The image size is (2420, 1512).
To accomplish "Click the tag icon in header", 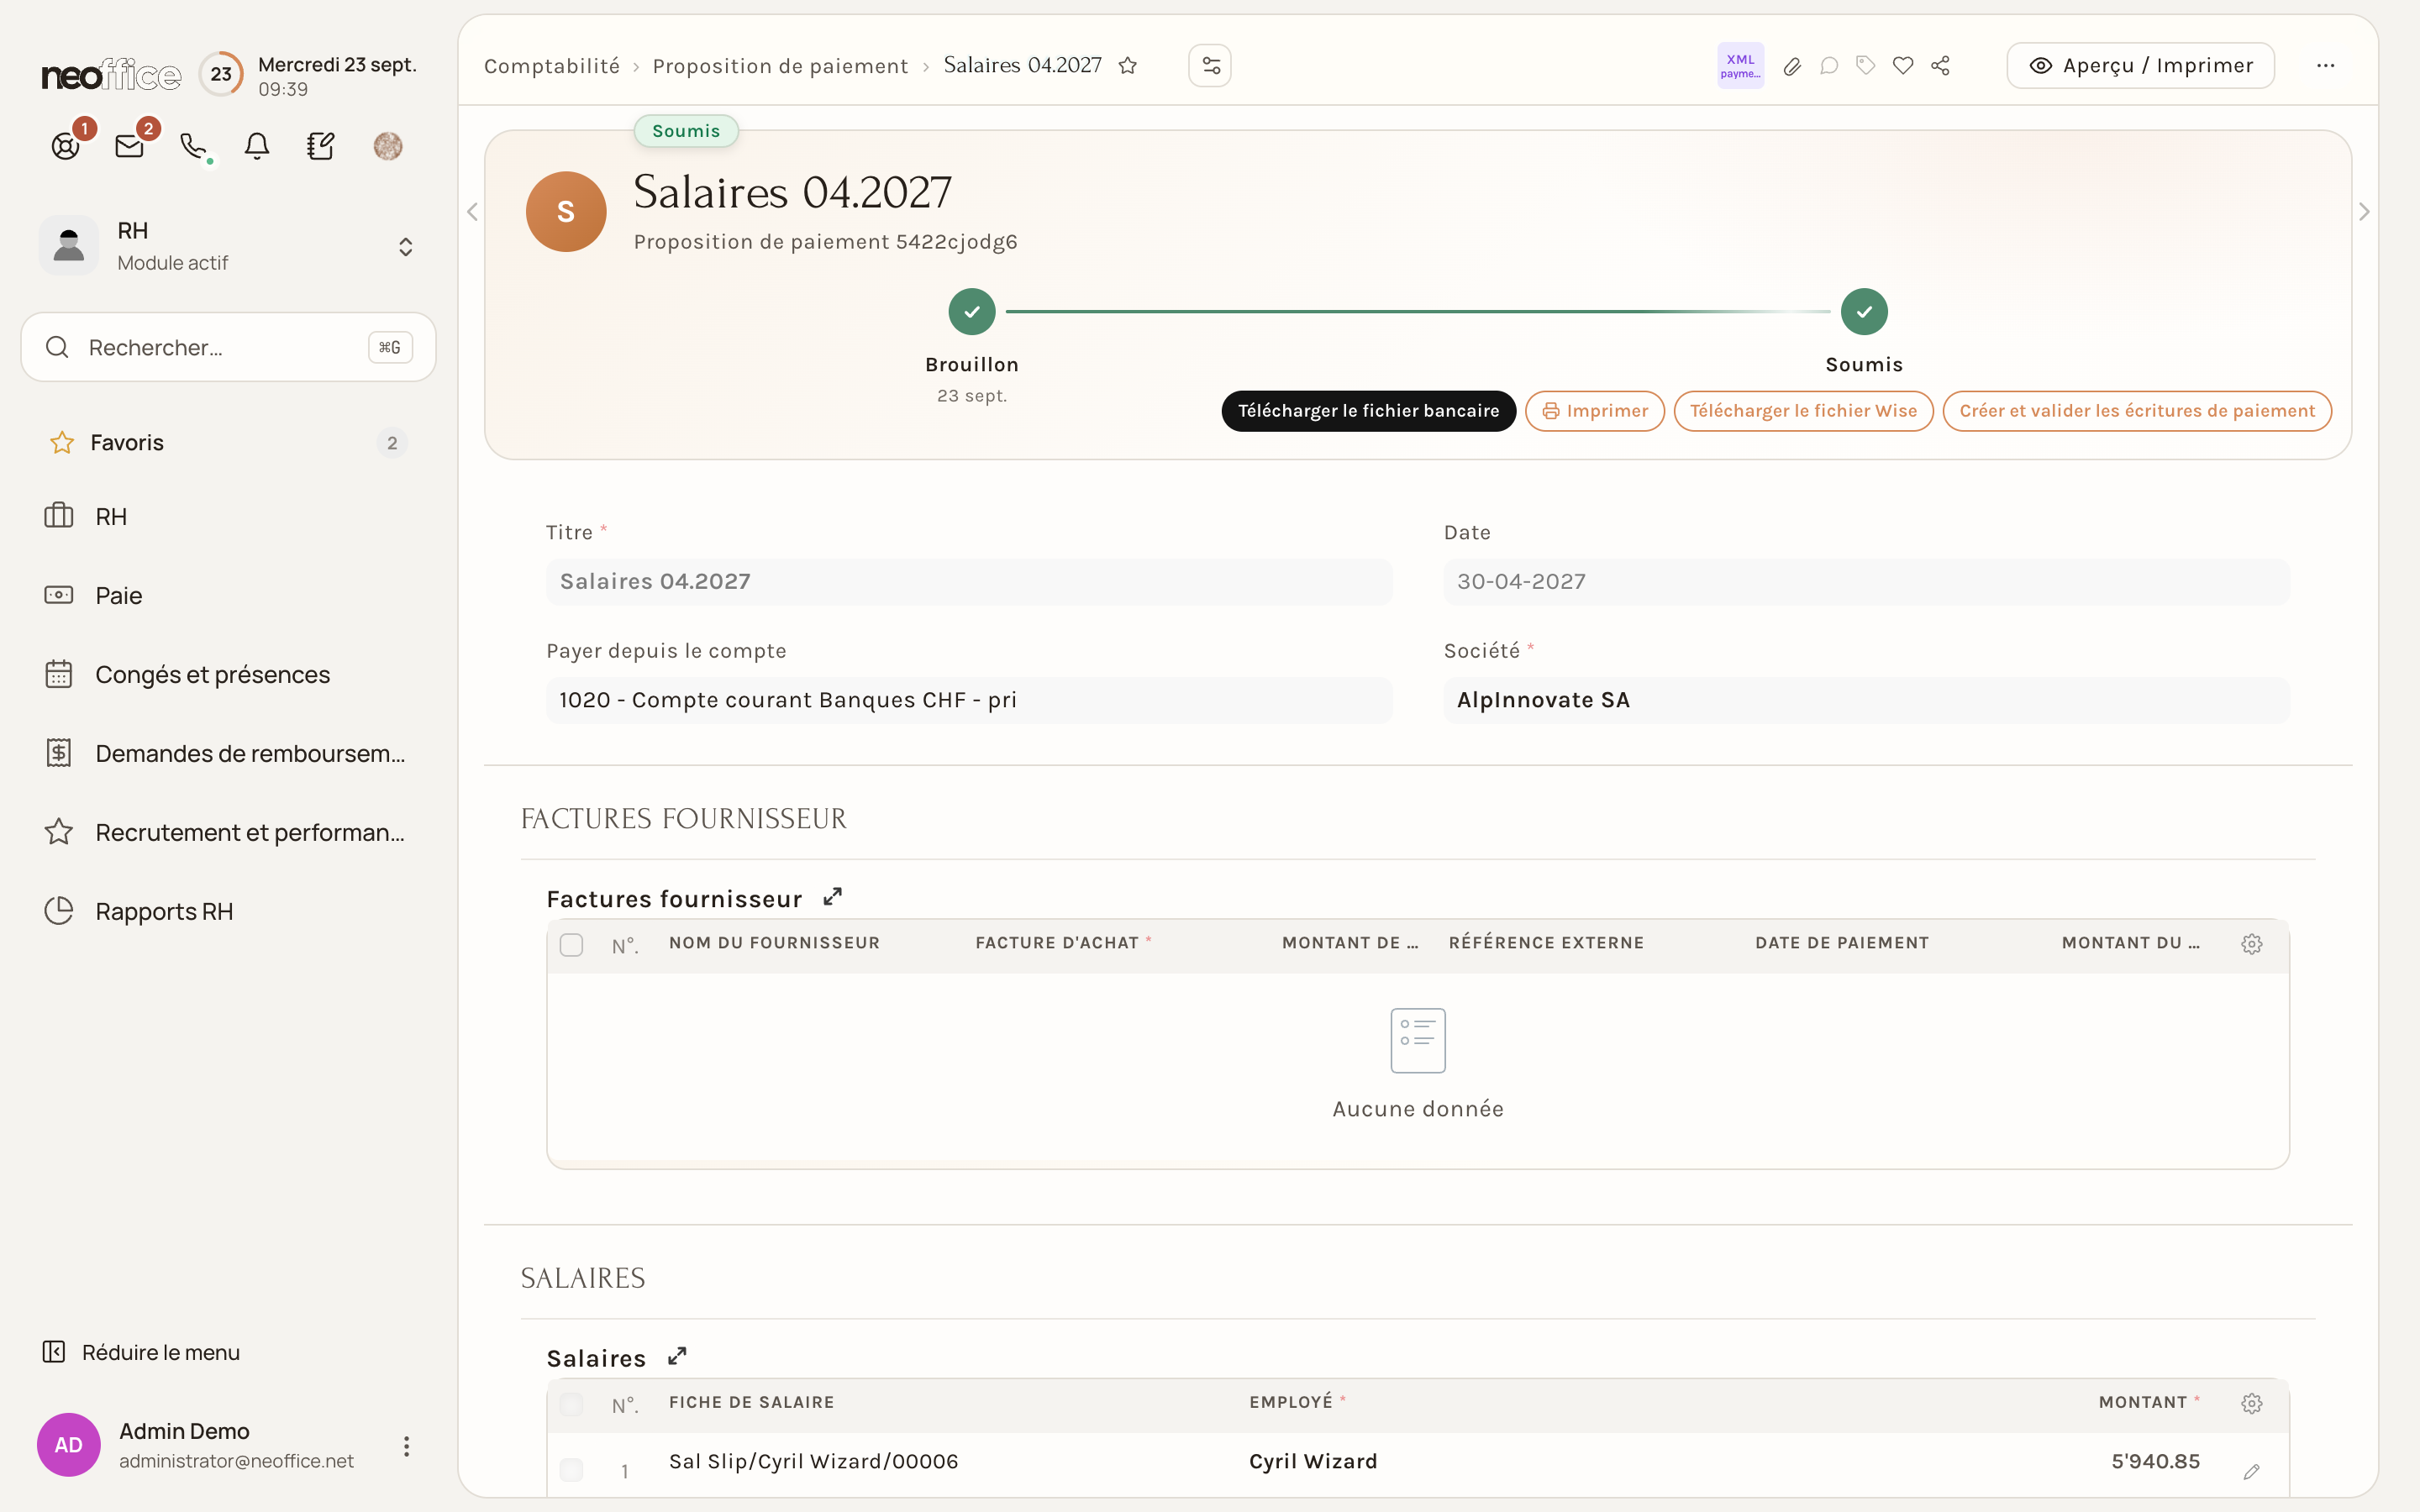I will (1866, 66).
